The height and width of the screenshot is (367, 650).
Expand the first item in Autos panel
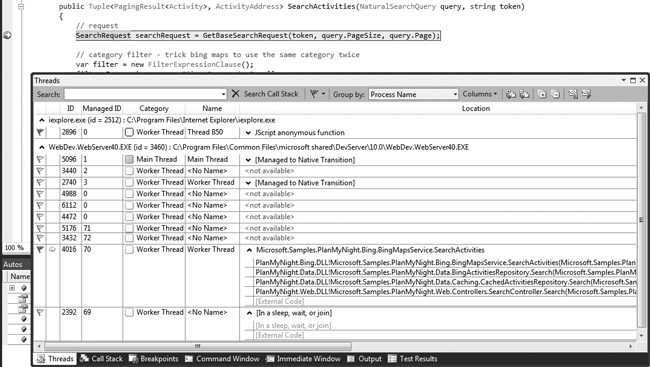pyautogui.click(x=12, y=288)
